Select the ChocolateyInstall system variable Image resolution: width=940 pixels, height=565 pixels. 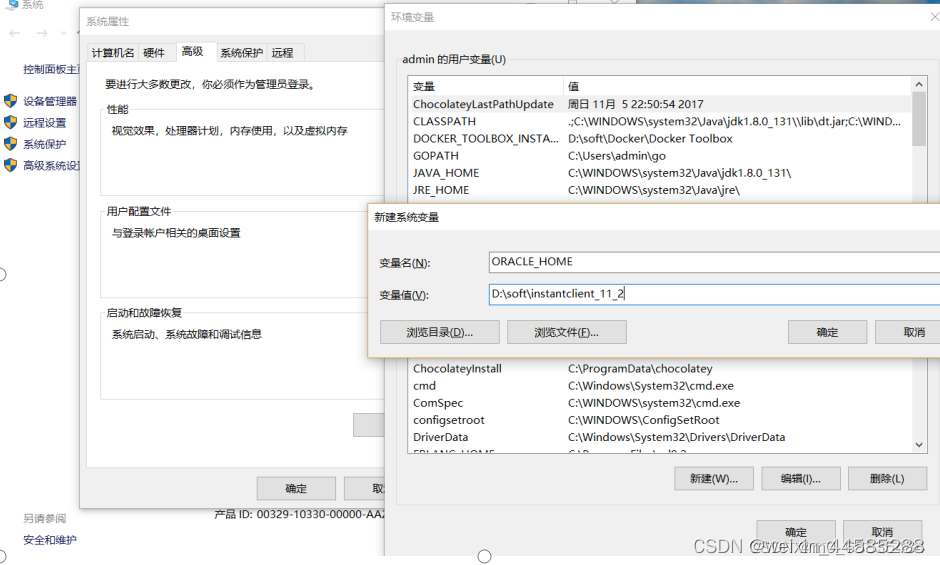click(660, 369)
